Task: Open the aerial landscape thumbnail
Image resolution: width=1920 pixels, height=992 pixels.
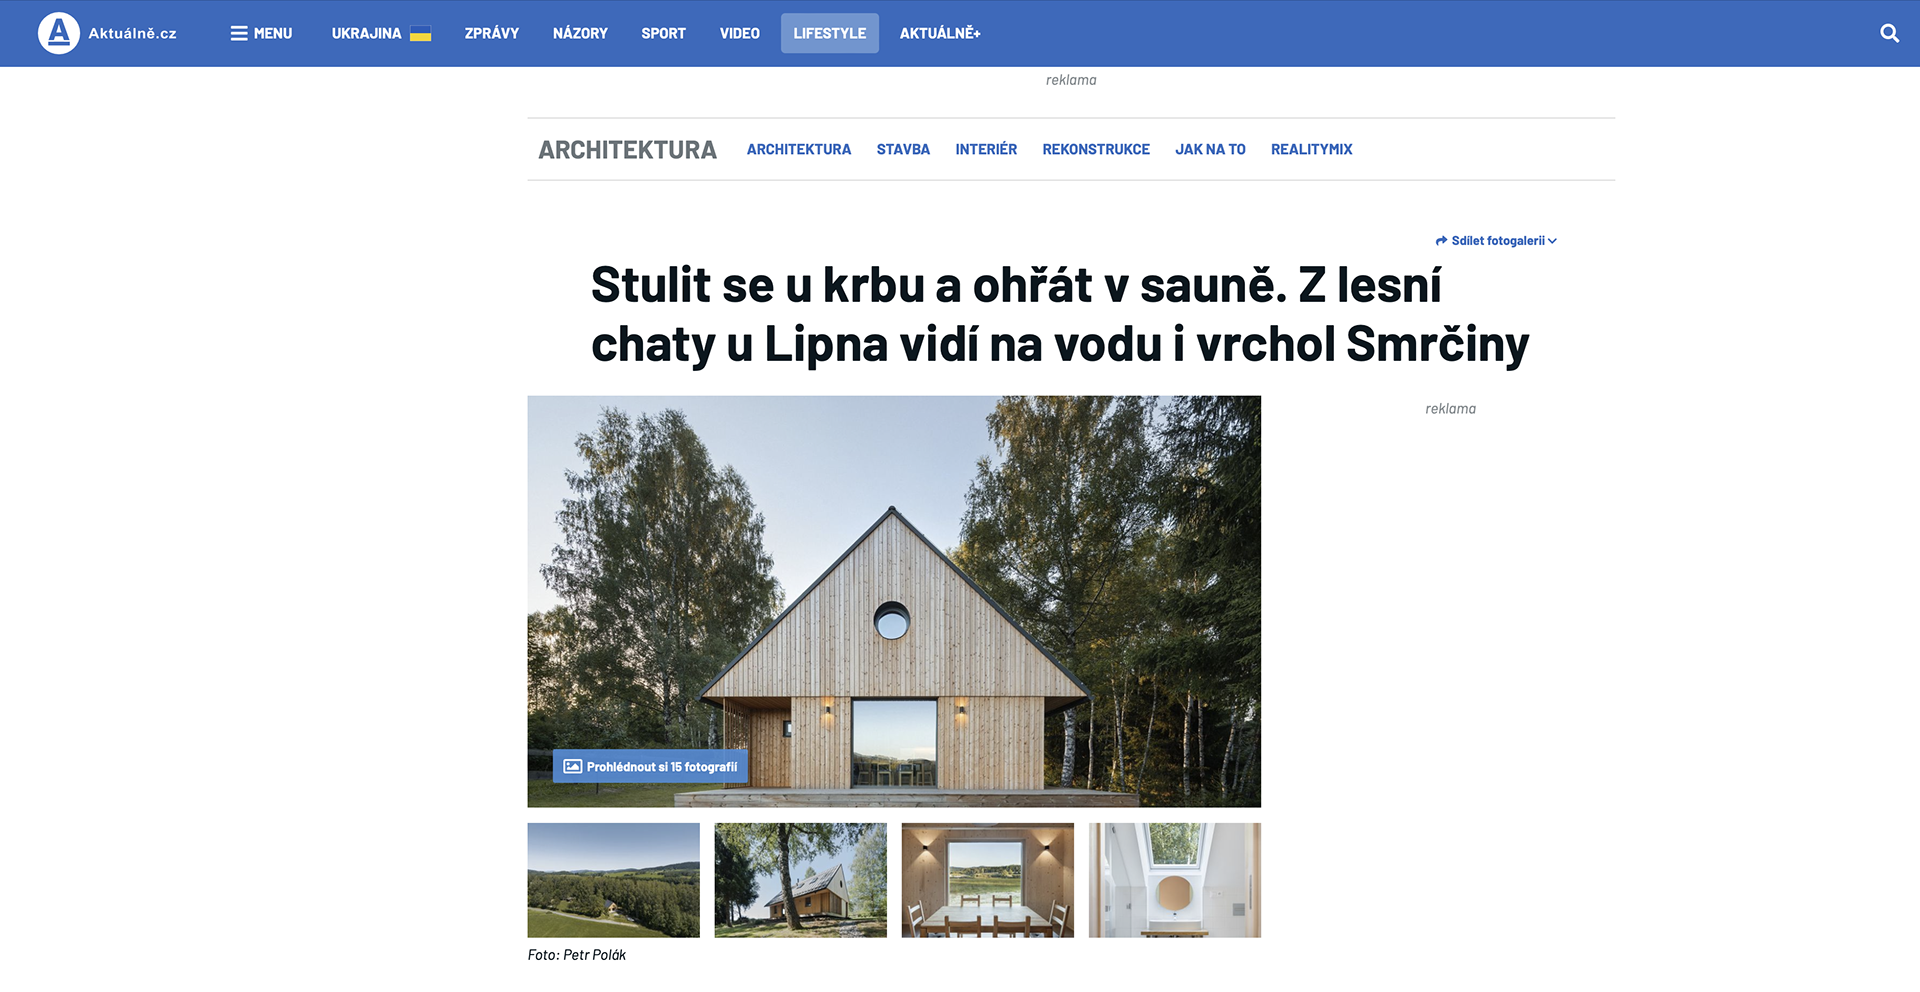Action: (614, 880)
